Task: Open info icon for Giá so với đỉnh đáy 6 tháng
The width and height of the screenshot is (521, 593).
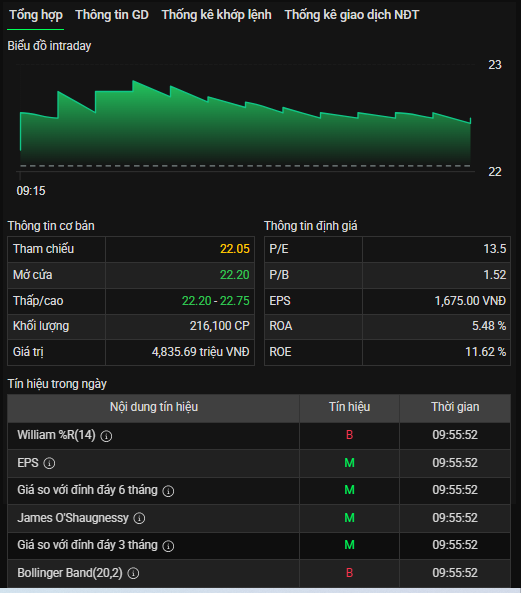Action: click(x=168, y=491)
